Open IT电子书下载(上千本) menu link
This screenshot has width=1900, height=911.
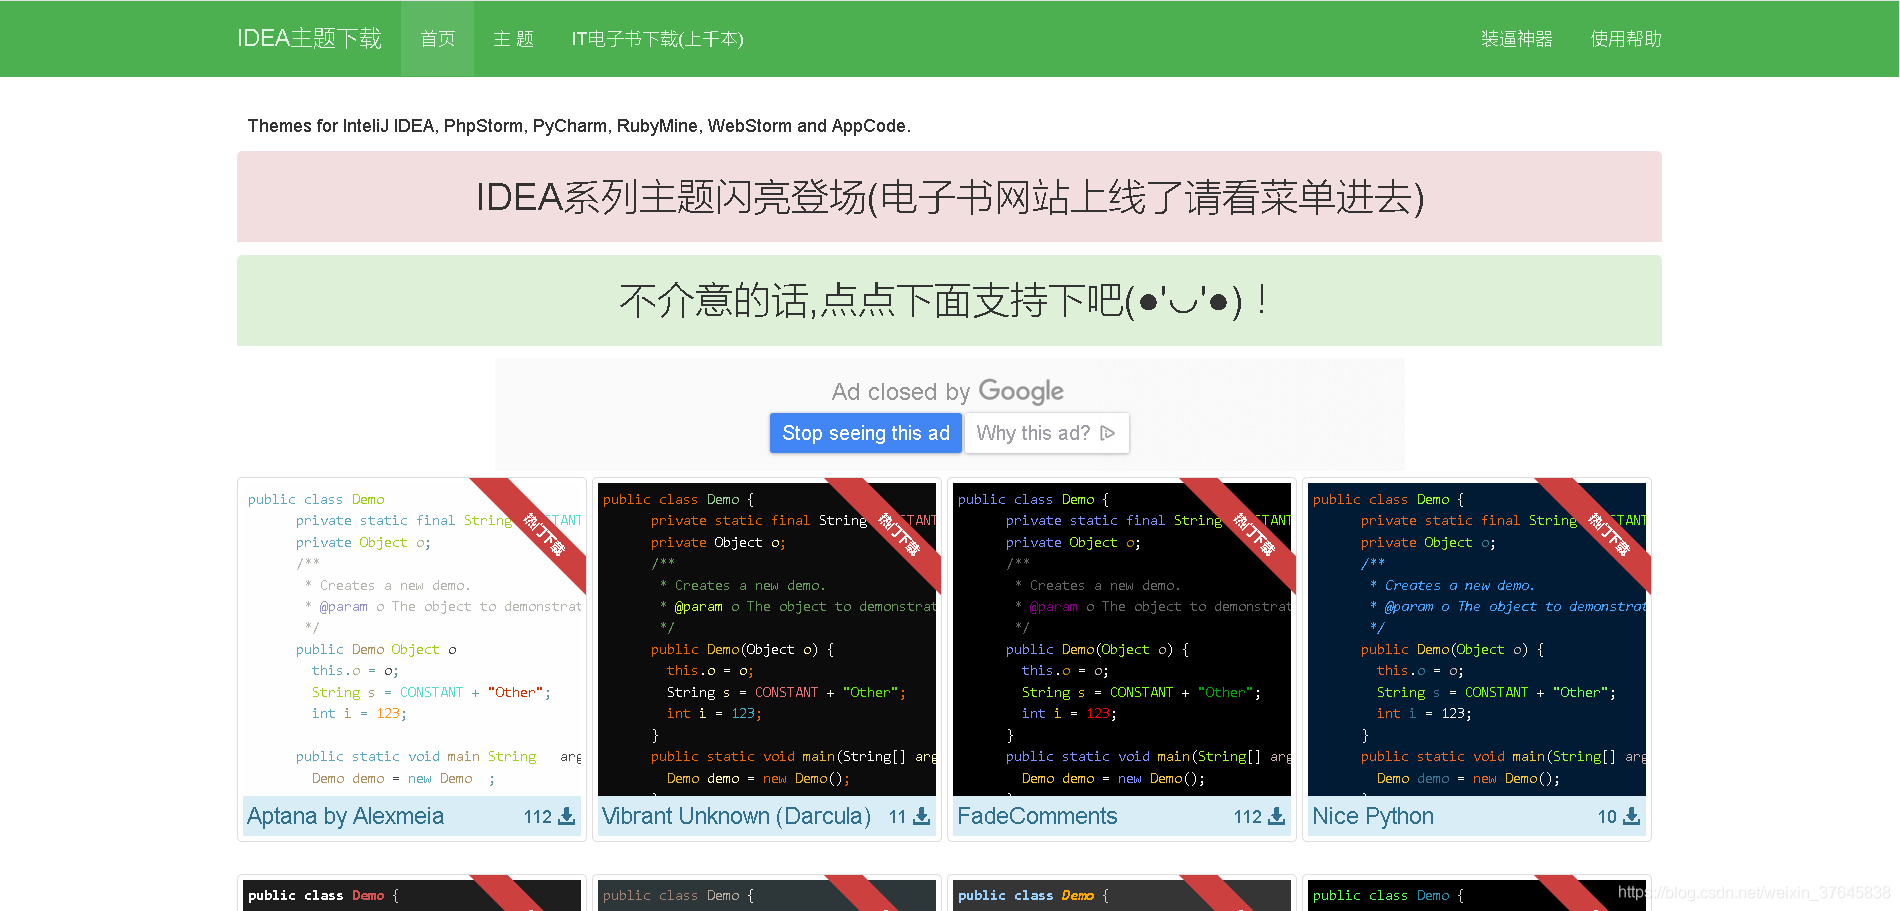click(657, 39)
